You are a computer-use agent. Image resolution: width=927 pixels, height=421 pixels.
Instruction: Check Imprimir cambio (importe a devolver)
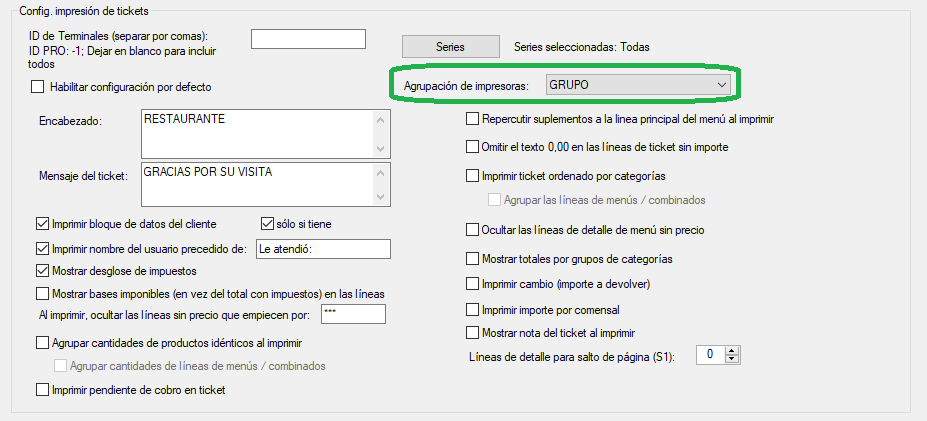coord(473,284)
